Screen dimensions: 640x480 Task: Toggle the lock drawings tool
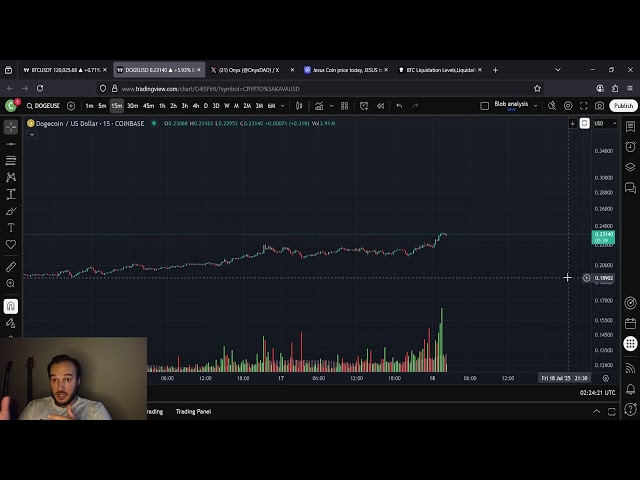pyautogui.click(x=11, y=323)
